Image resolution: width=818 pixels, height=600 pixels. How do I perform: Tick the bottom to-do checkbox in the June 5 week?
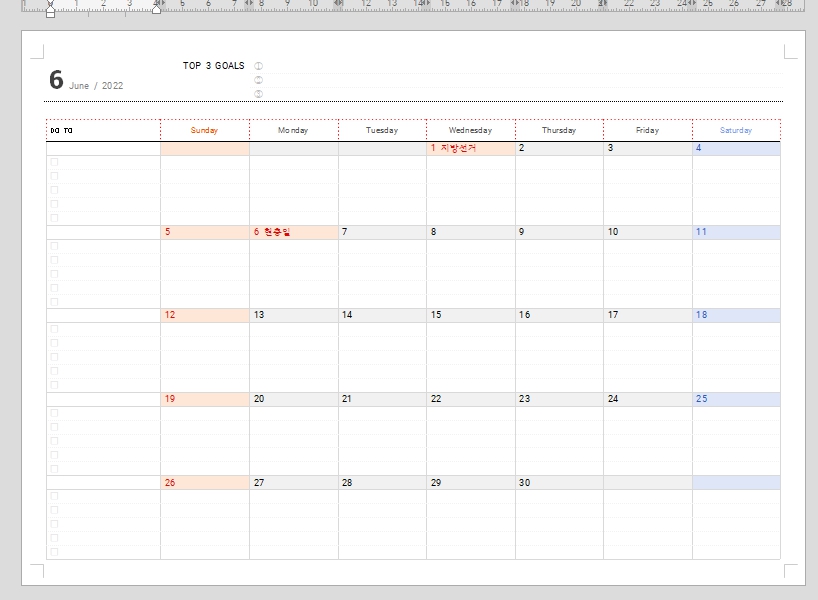pos(54,302)
